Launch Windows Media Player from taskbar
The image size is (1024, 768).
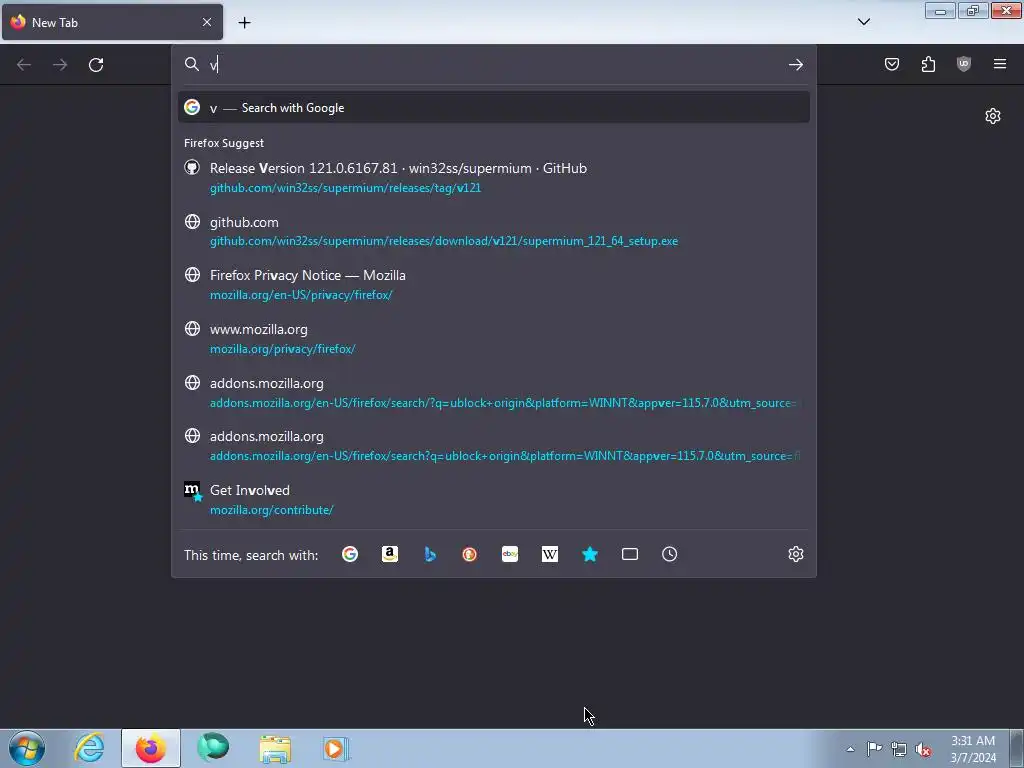point(336,748)
